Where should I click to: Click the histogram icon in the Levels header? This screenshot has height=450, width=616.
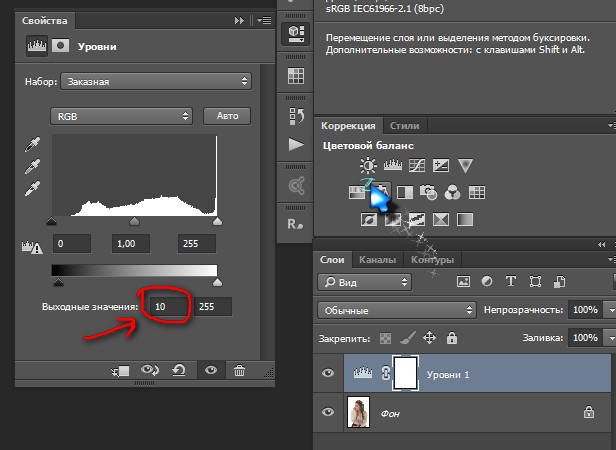pyautogui.click(x=37, y=46)
